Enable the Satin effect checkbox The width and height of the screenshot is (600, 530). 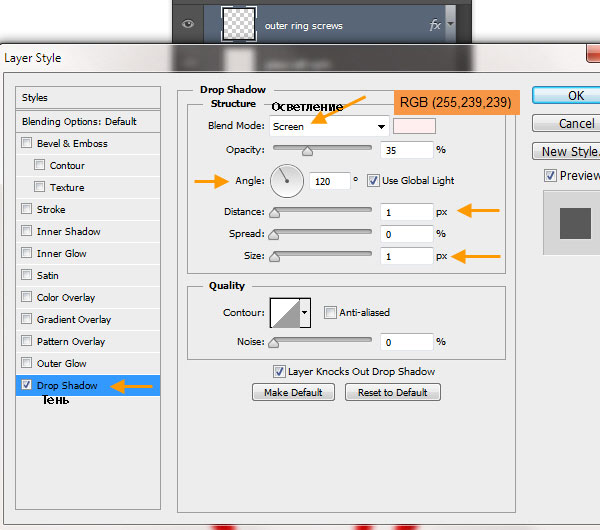tap(26, 275)
